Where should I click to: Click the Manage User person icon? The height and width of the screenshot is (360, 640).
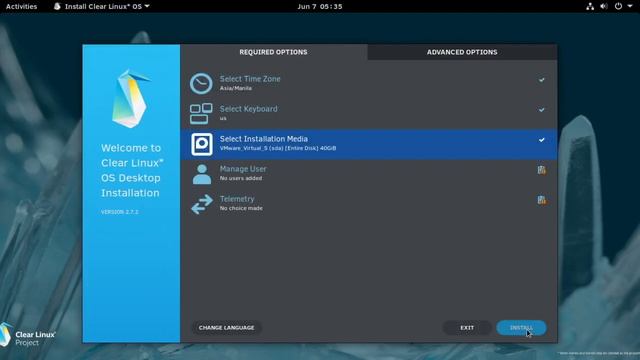tap(202, 174)
